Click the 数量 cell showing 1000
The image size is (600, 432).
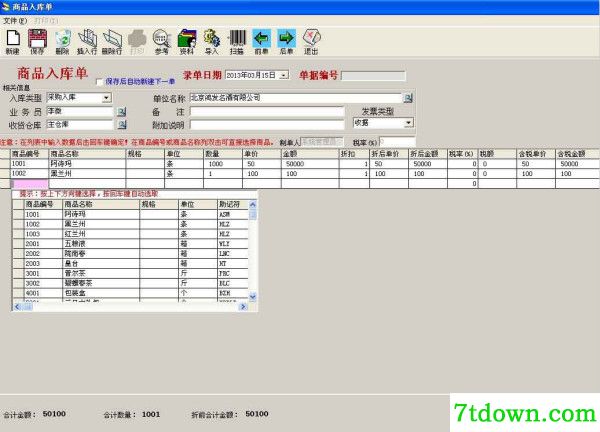click(x=223, y=164)
